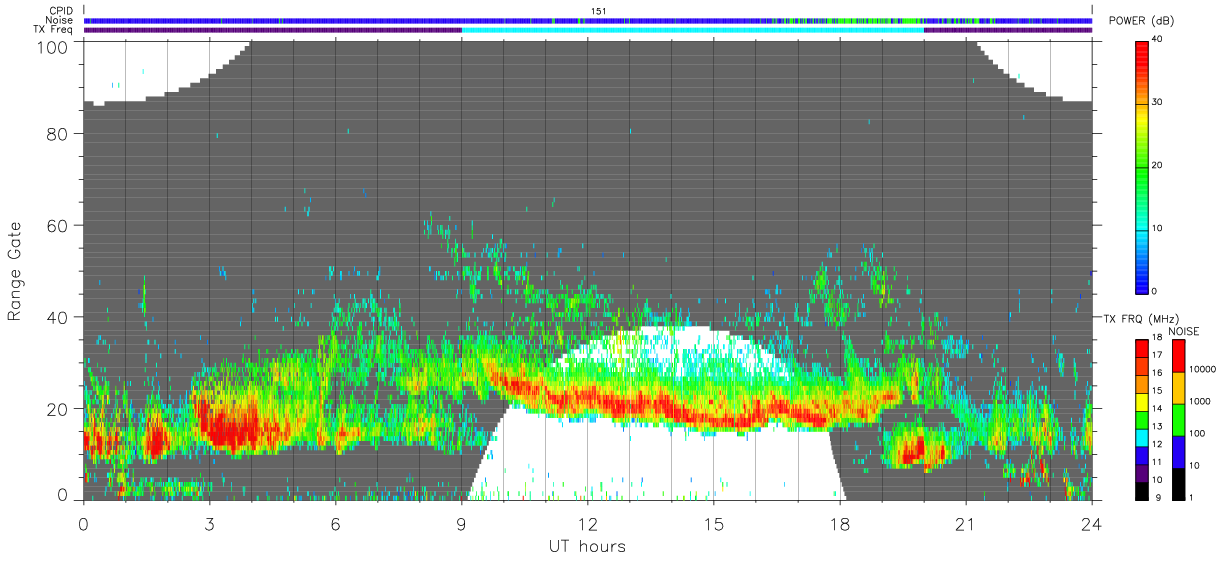
Task: Click the 21 tick on UT axis
Action: tap(966, 523)
